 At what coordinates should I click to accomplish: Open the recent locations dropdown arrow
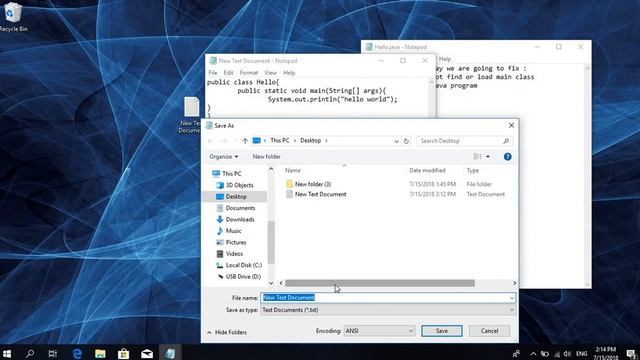click(235, 141)
